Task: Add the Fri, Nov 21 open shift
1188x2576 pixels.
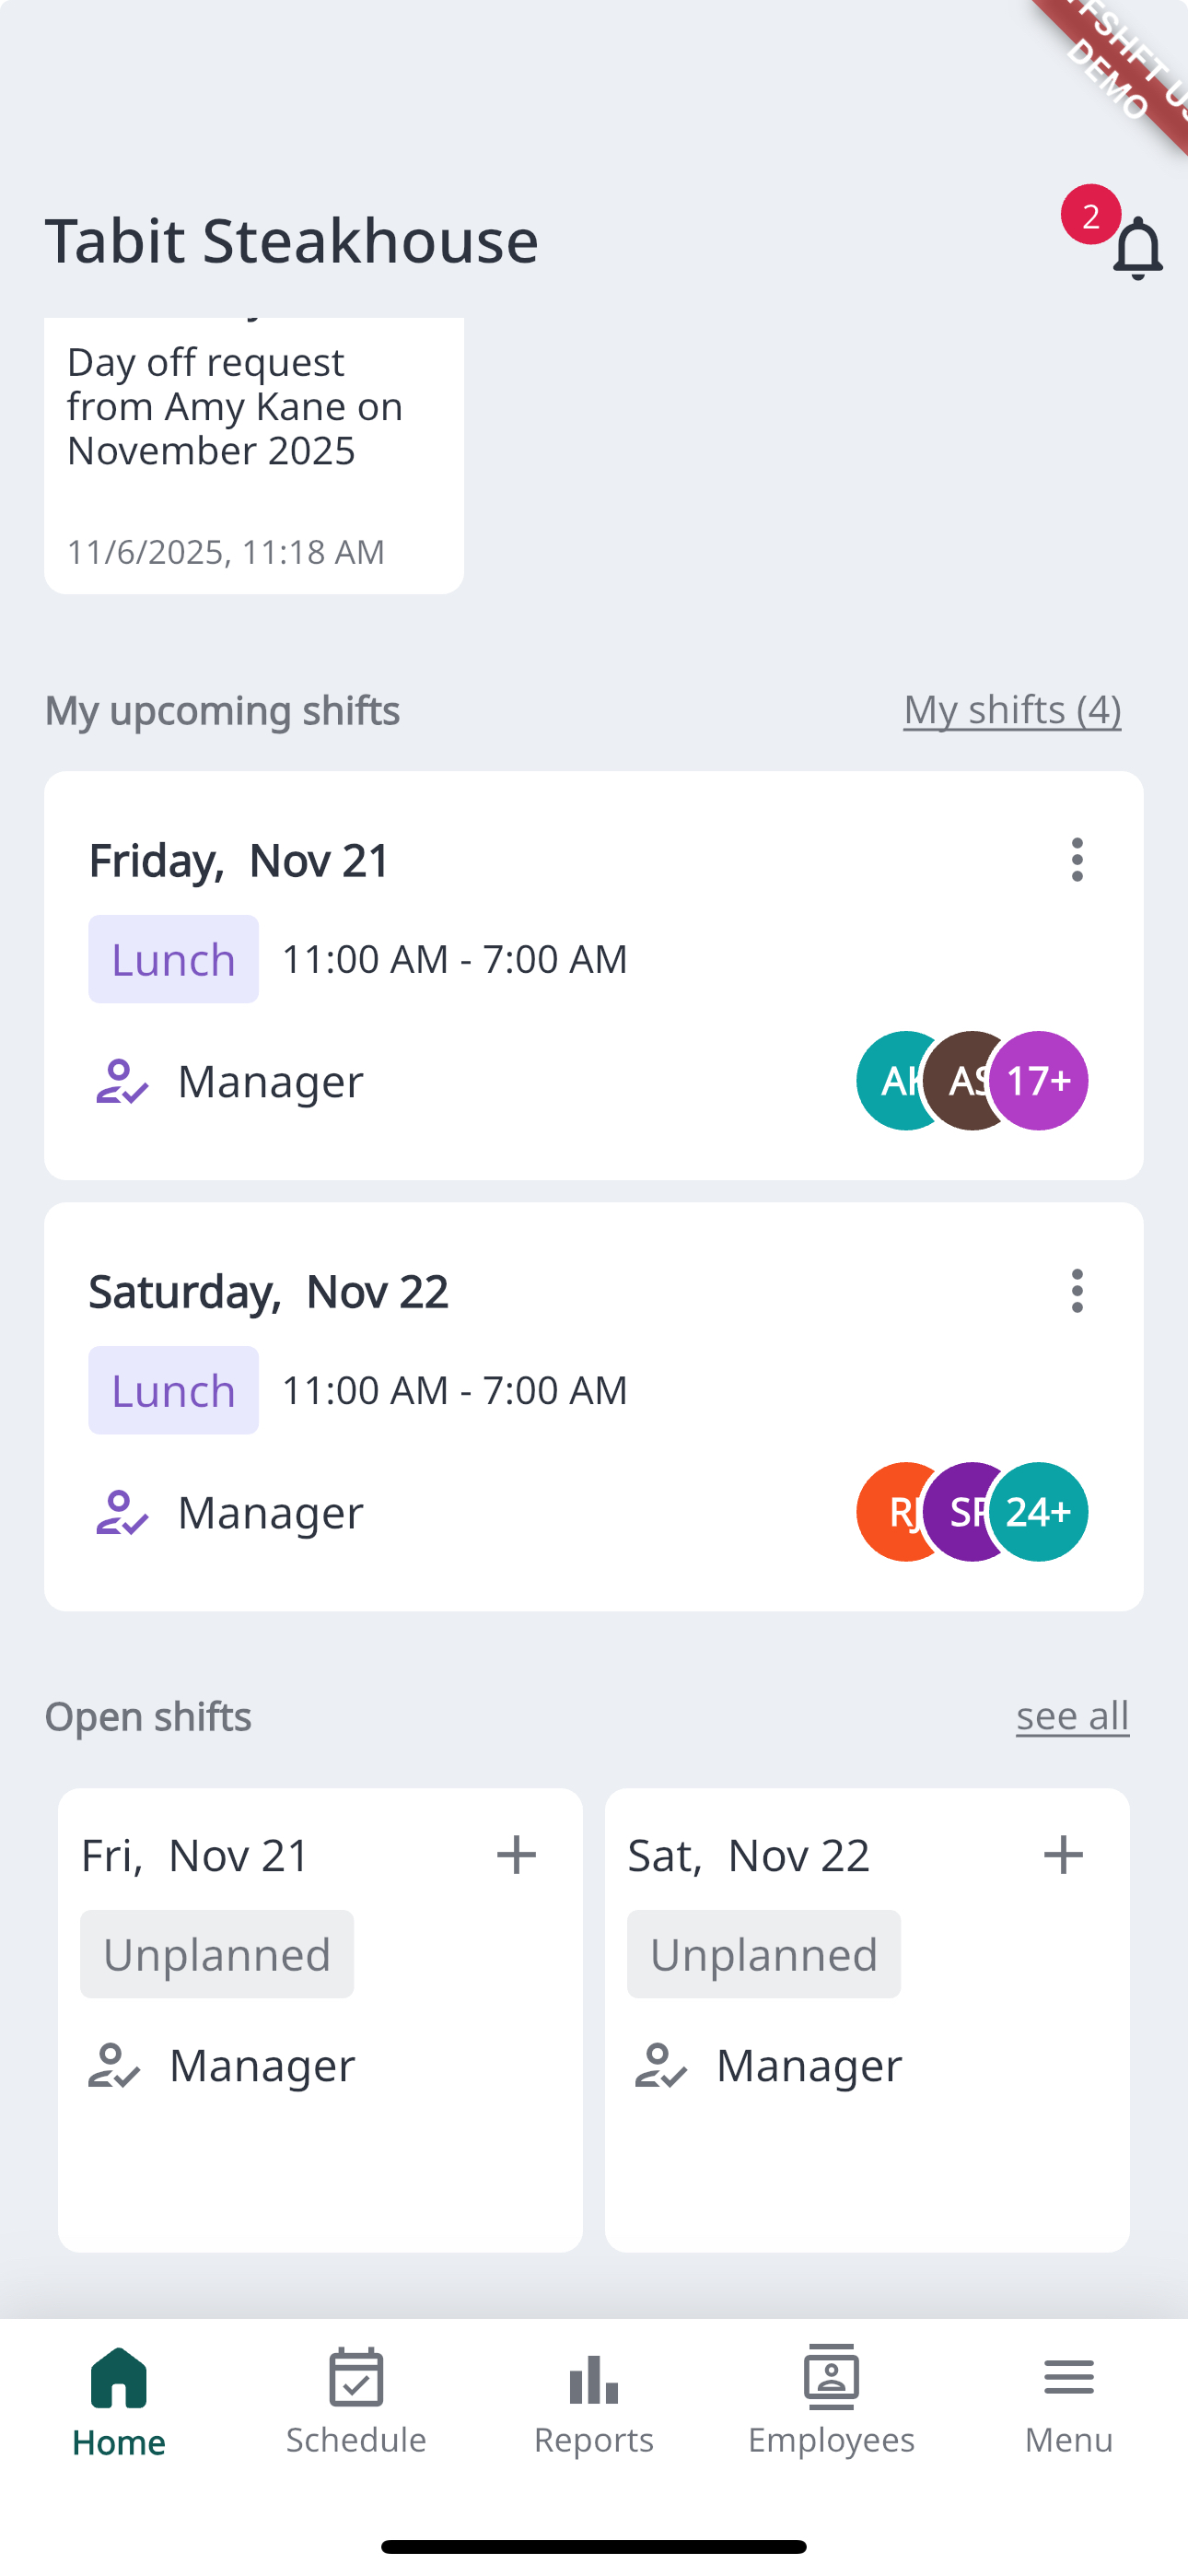Action: (x=516, y=1855)
